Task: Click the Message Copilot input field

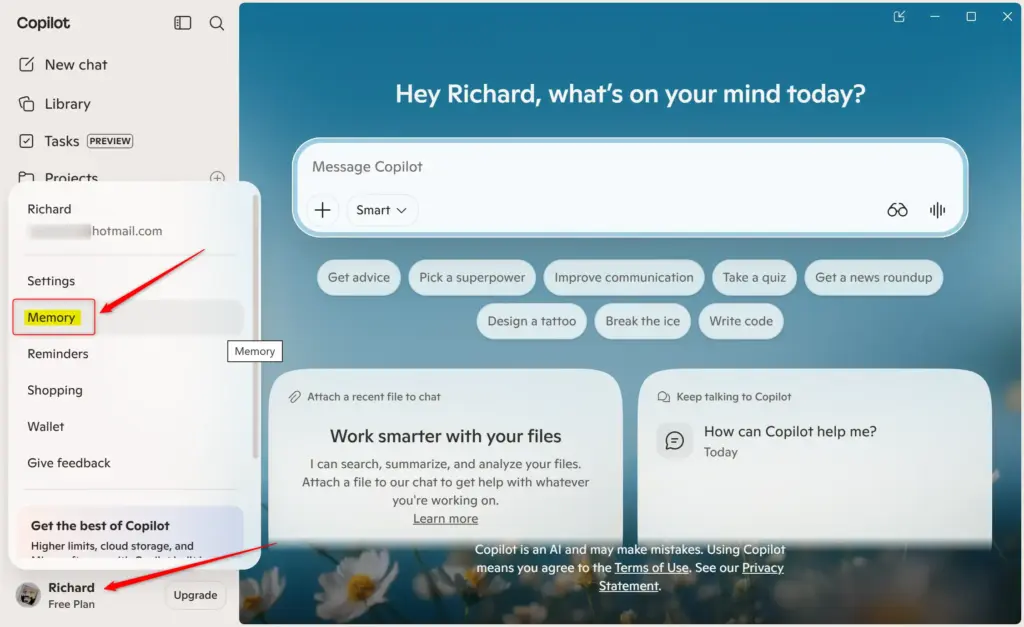Action: point(630,167)
